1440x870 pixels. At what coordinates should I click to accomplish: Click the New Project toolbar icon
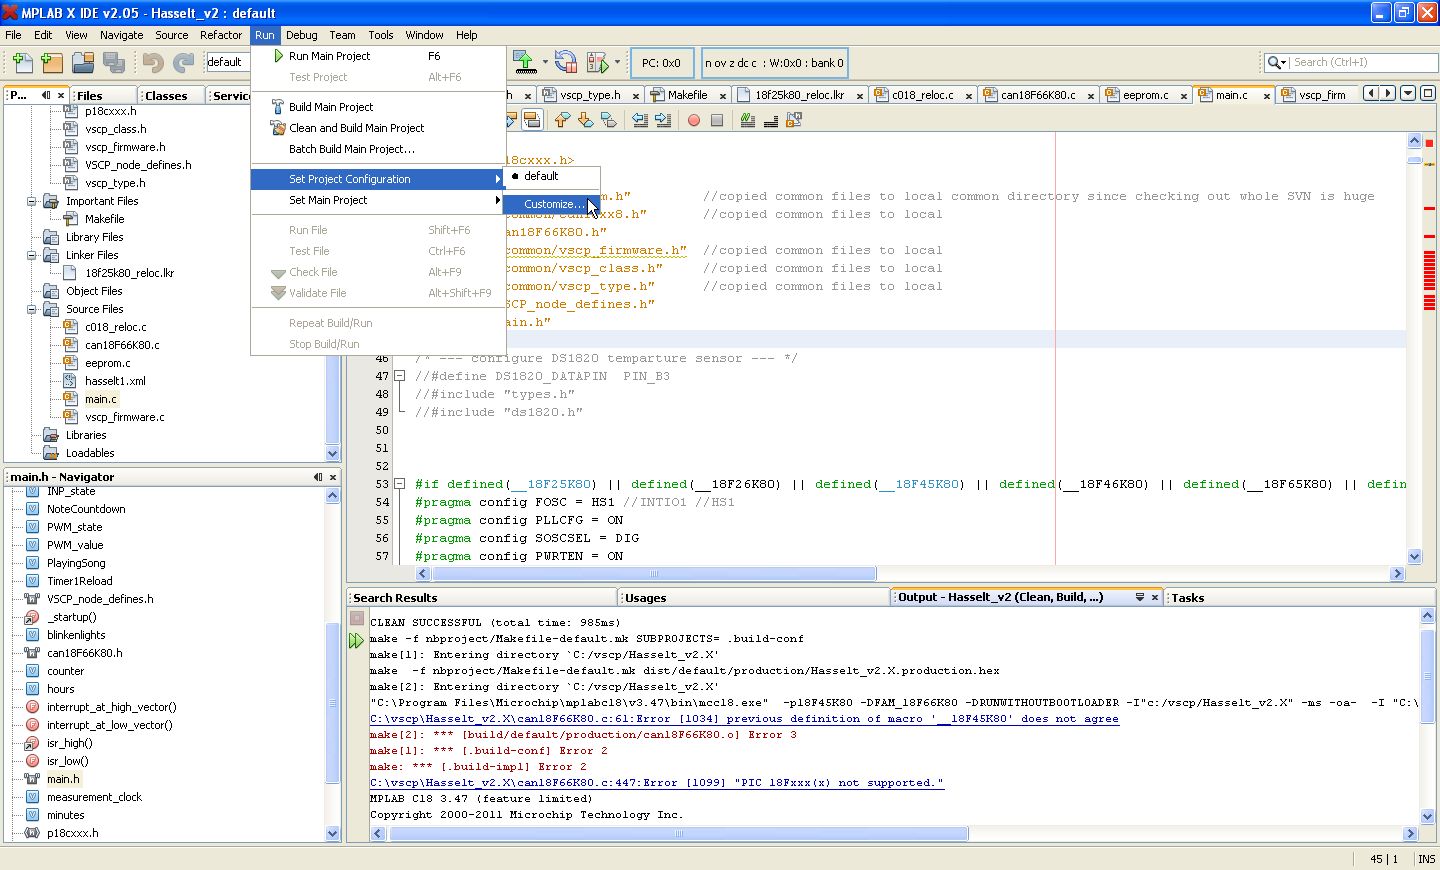click(52, 63)
